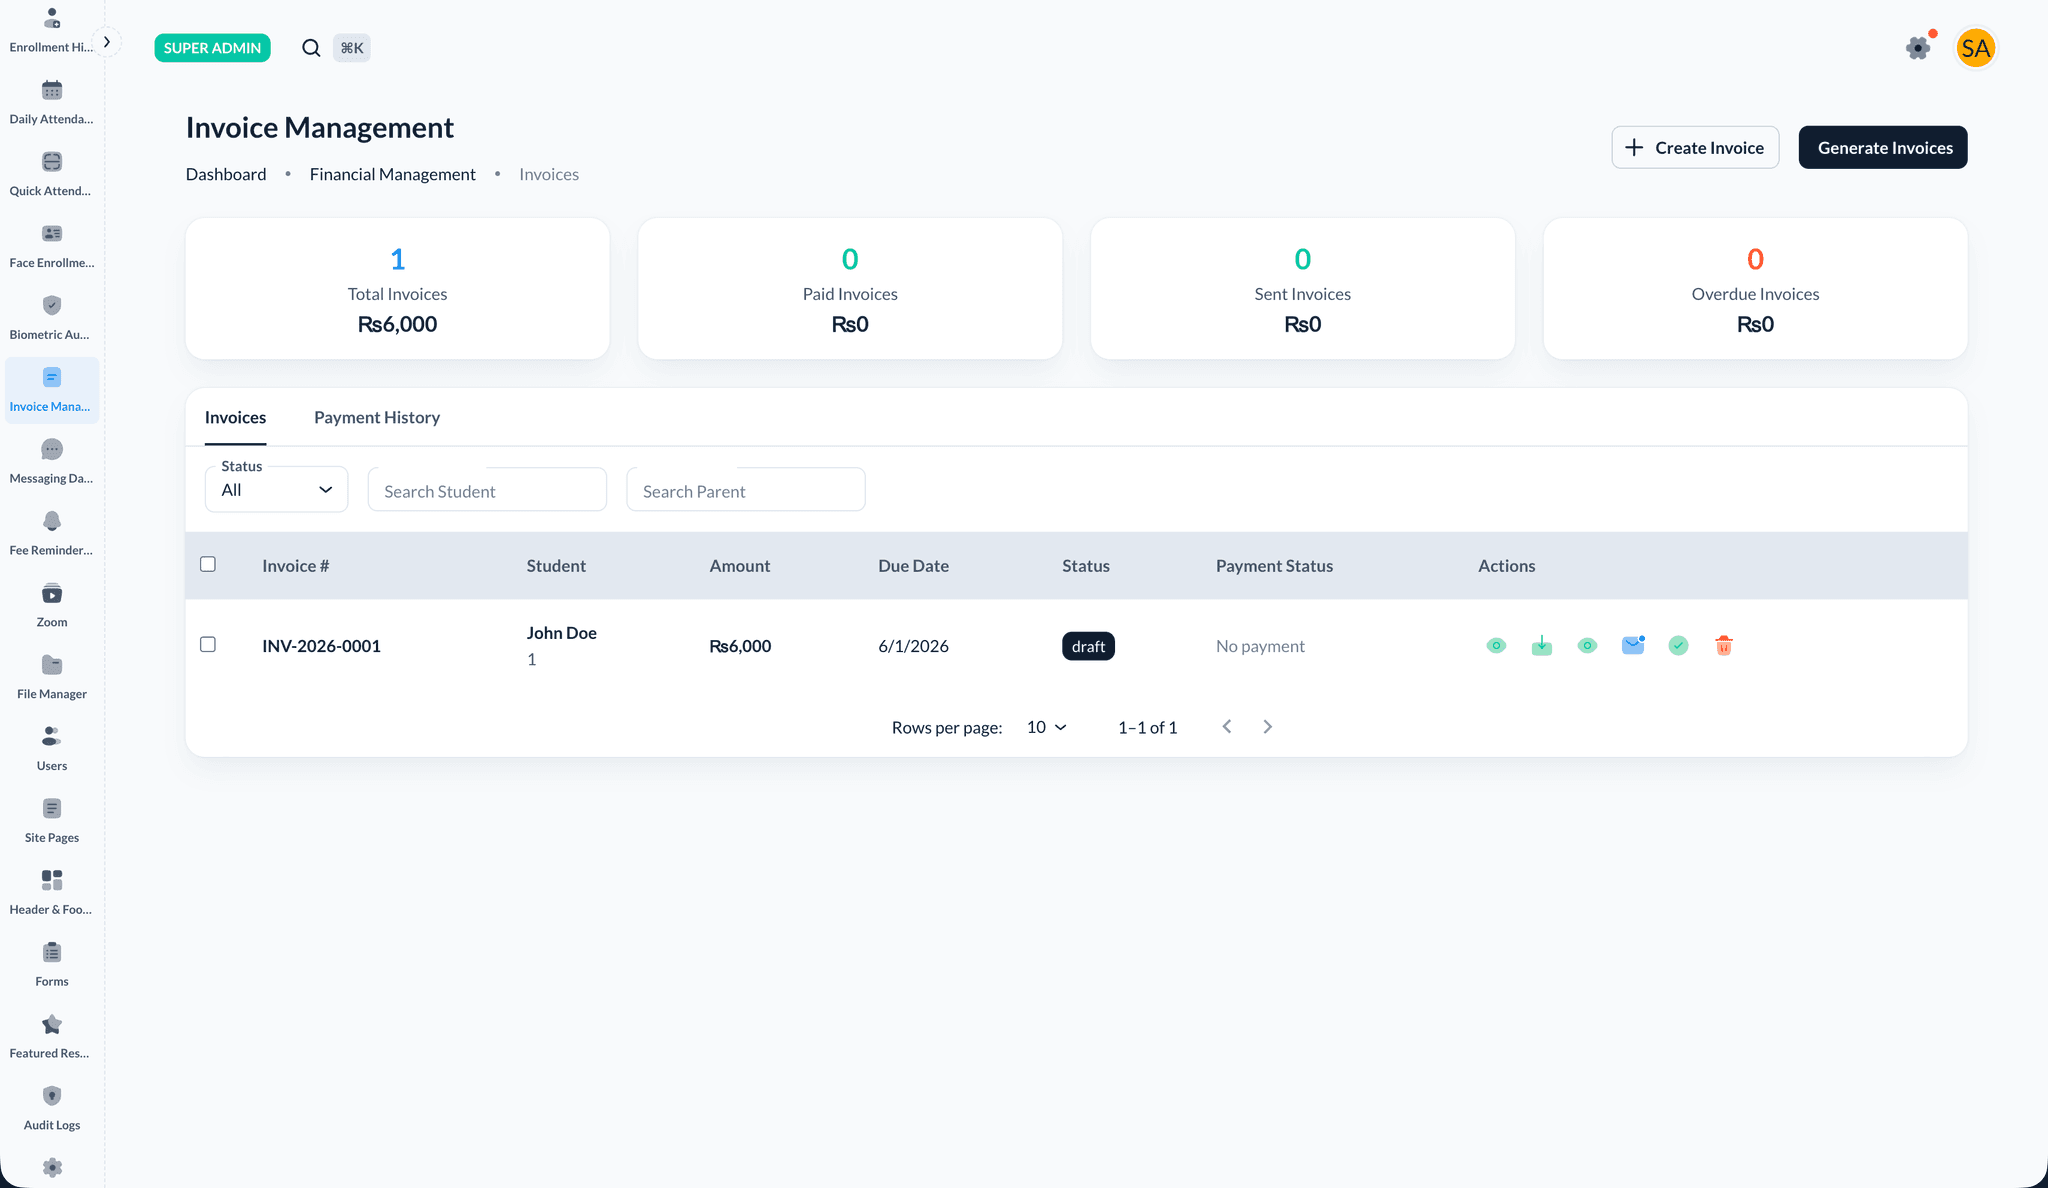
Task: Delete invoice INV-2026-0001 trash icon
Action: pyautogui.click(x=1724, y=646)
